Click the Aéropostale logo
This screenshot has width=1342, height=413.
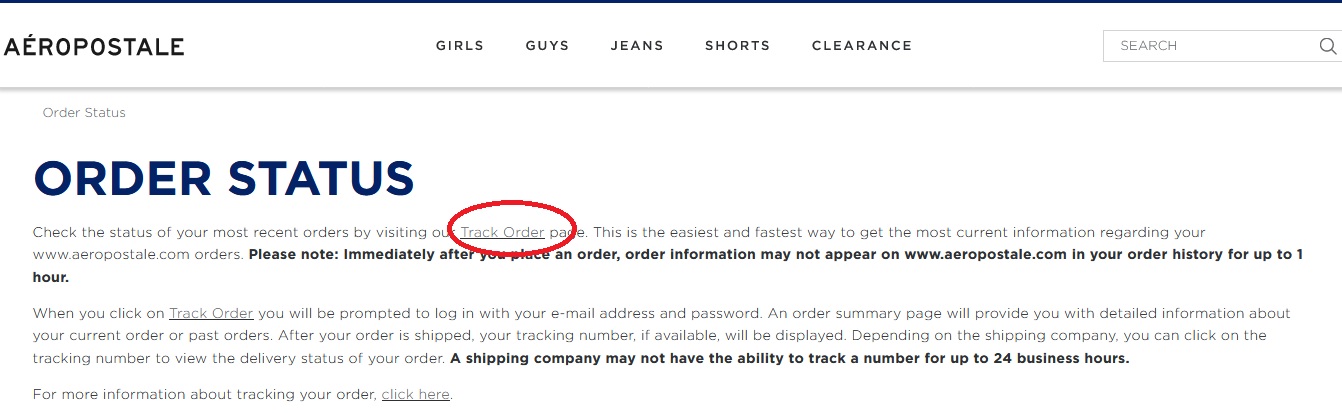pos(94,46)
